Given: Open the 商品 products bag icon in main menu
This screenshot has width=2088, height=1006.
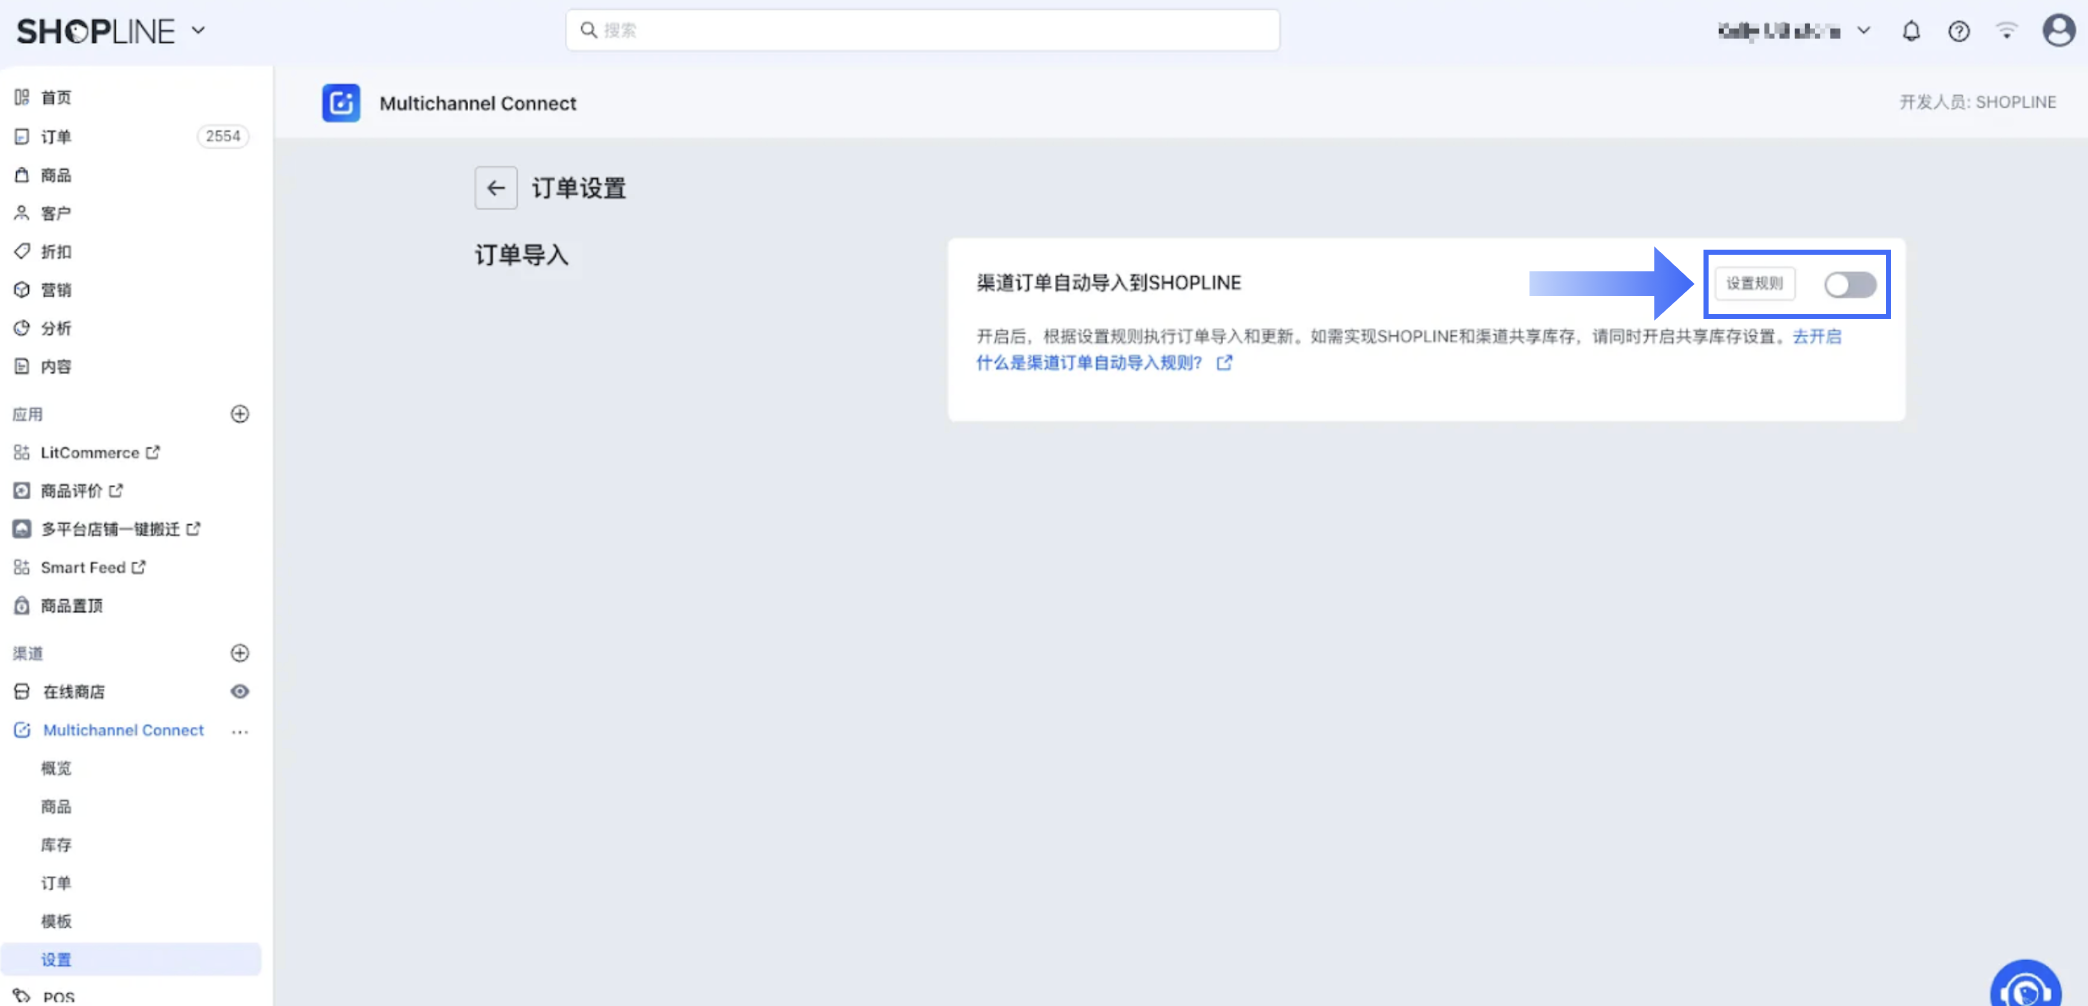Looking at the screenshot, I should [x=22, y=175].
